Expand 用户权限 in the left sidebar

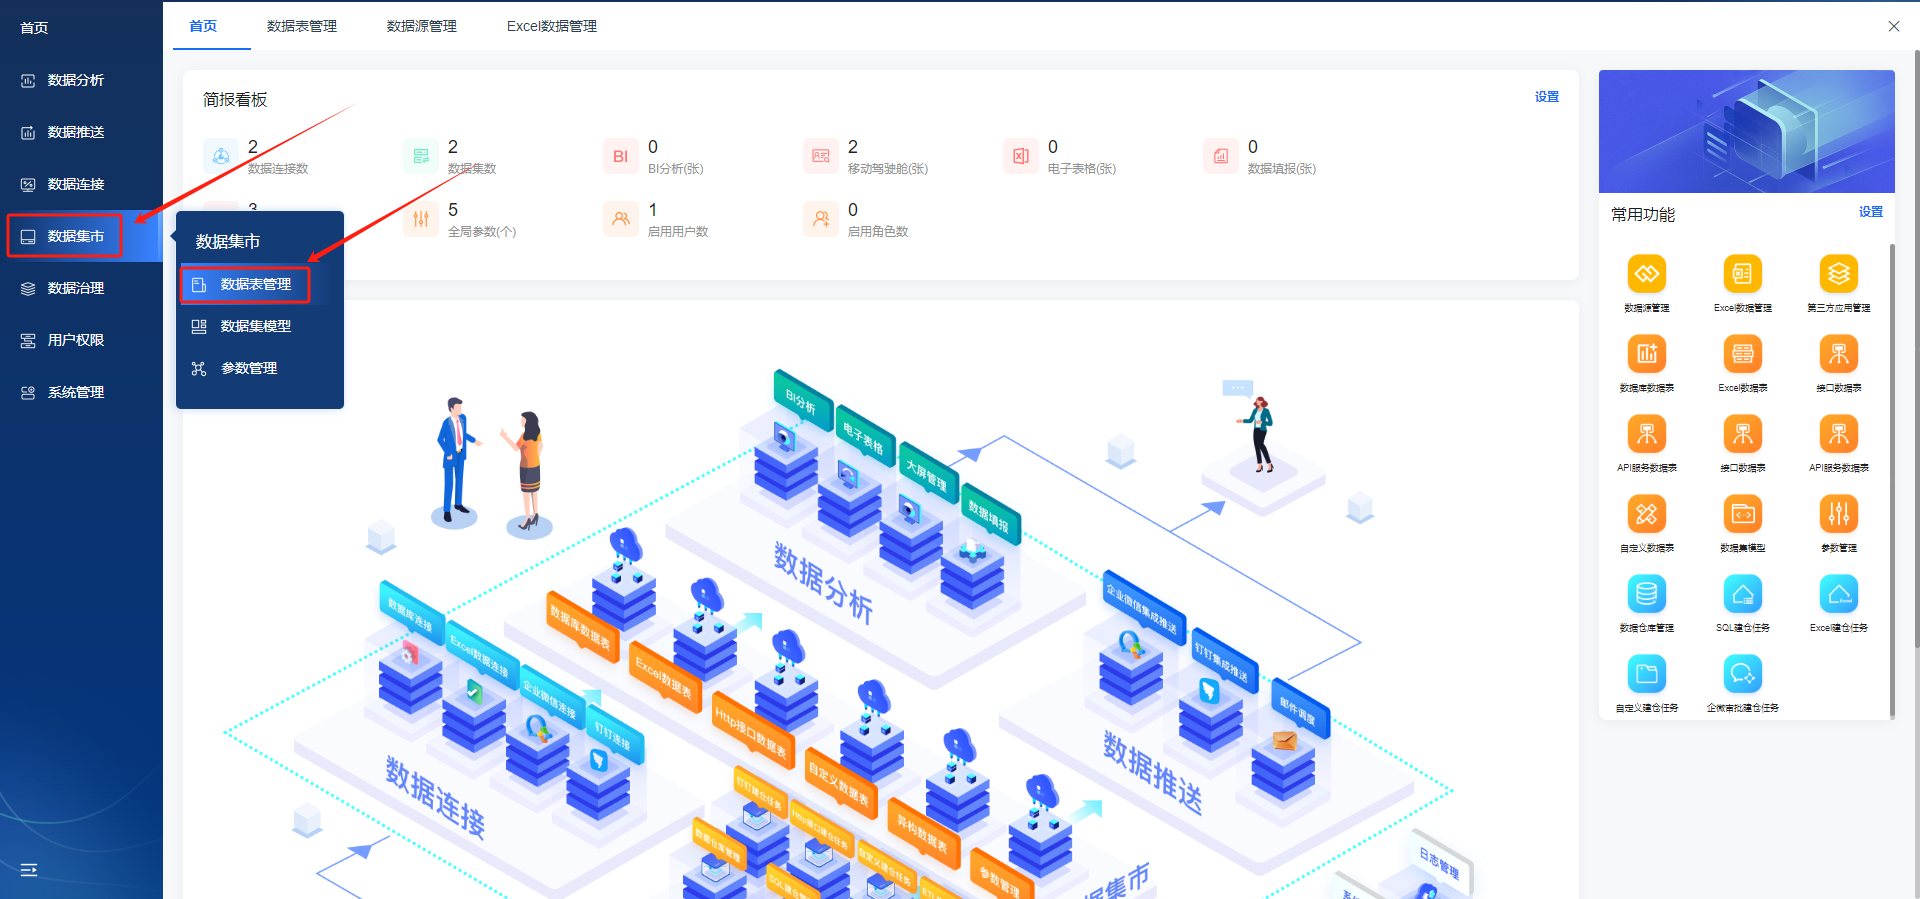pos(81,340)
